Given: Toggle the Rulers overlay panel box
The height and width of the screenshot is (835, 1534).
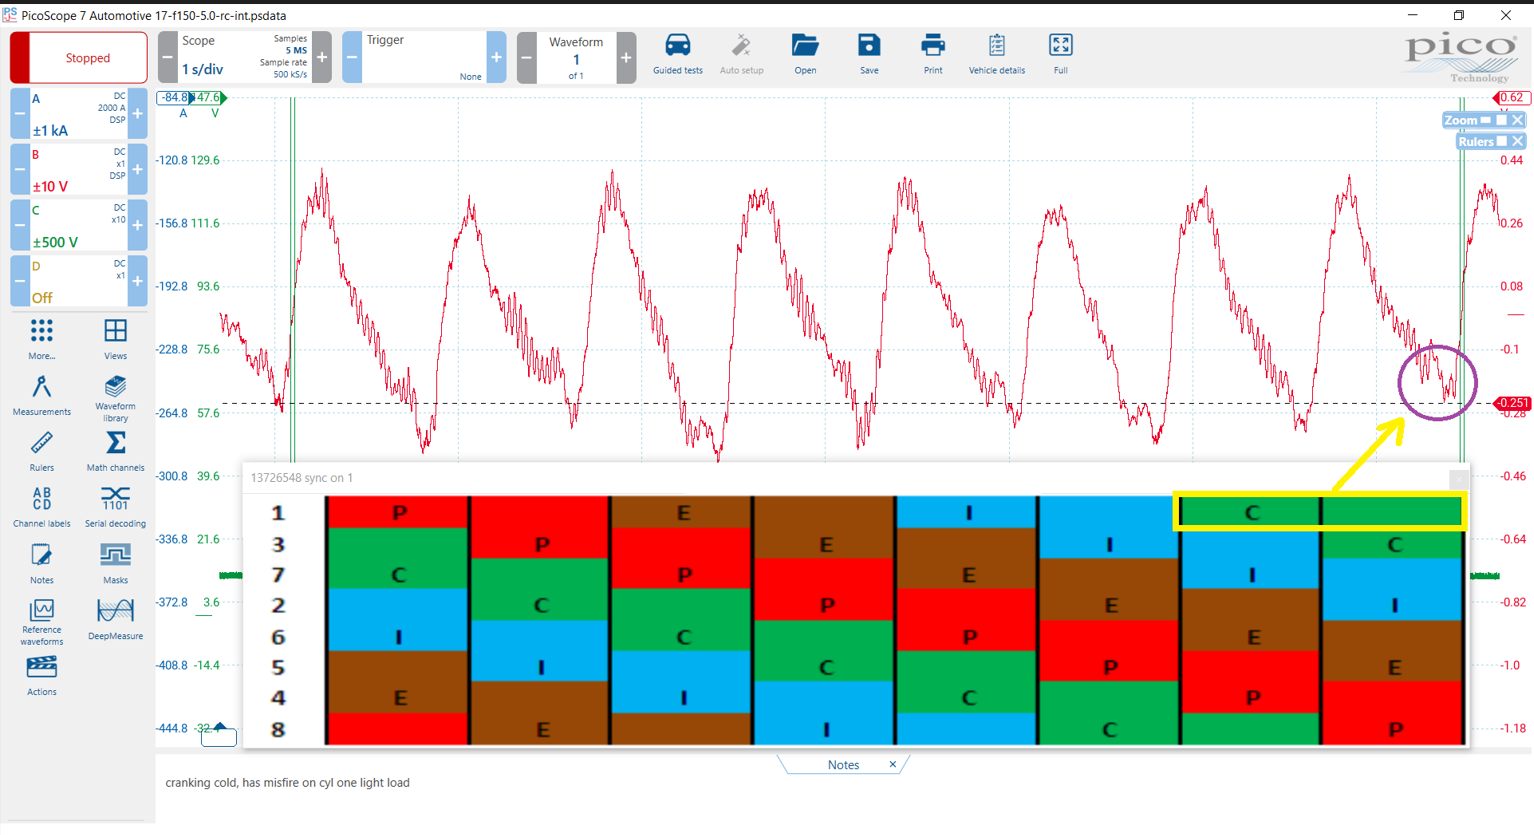Looking at the screenshot, I should [1501, 141].
